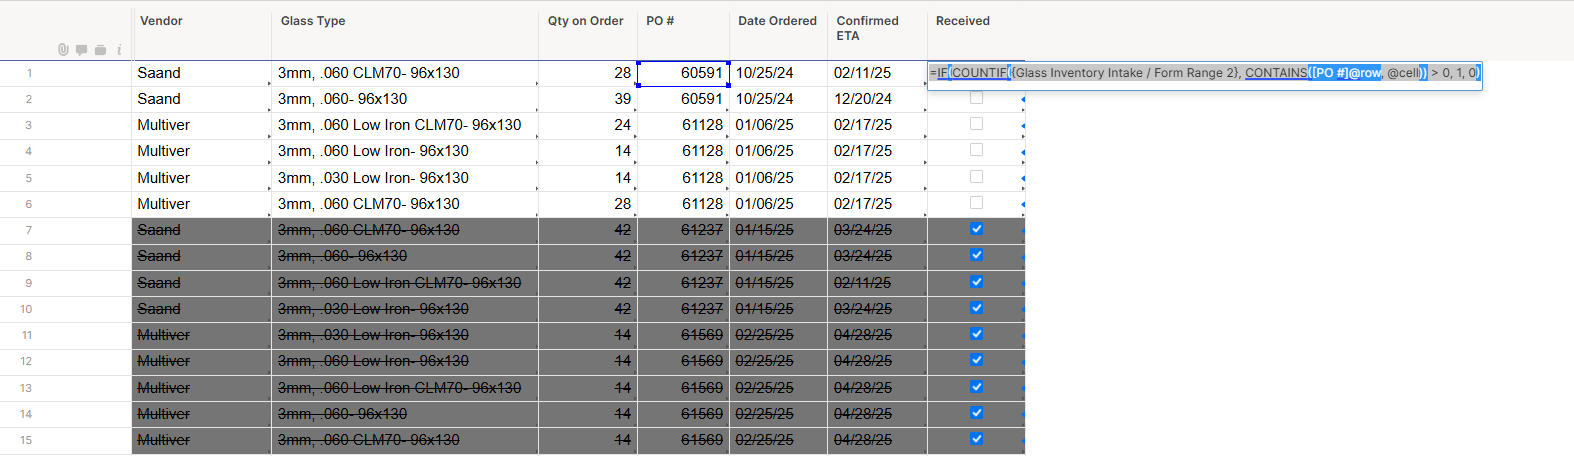Click Glass Type '3mm, .060 Low Iron CLM70- 96x130' in row 3
Viewport: 1574px width, 456px height.
coord(405,125)
